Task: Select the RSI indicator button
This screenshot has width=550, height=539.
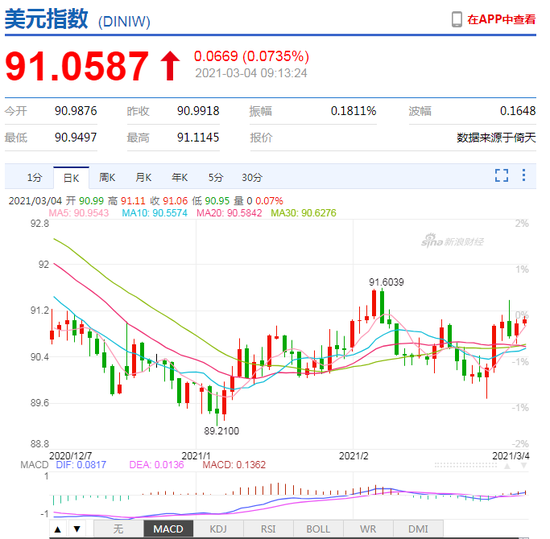Action: pos(268,529)
